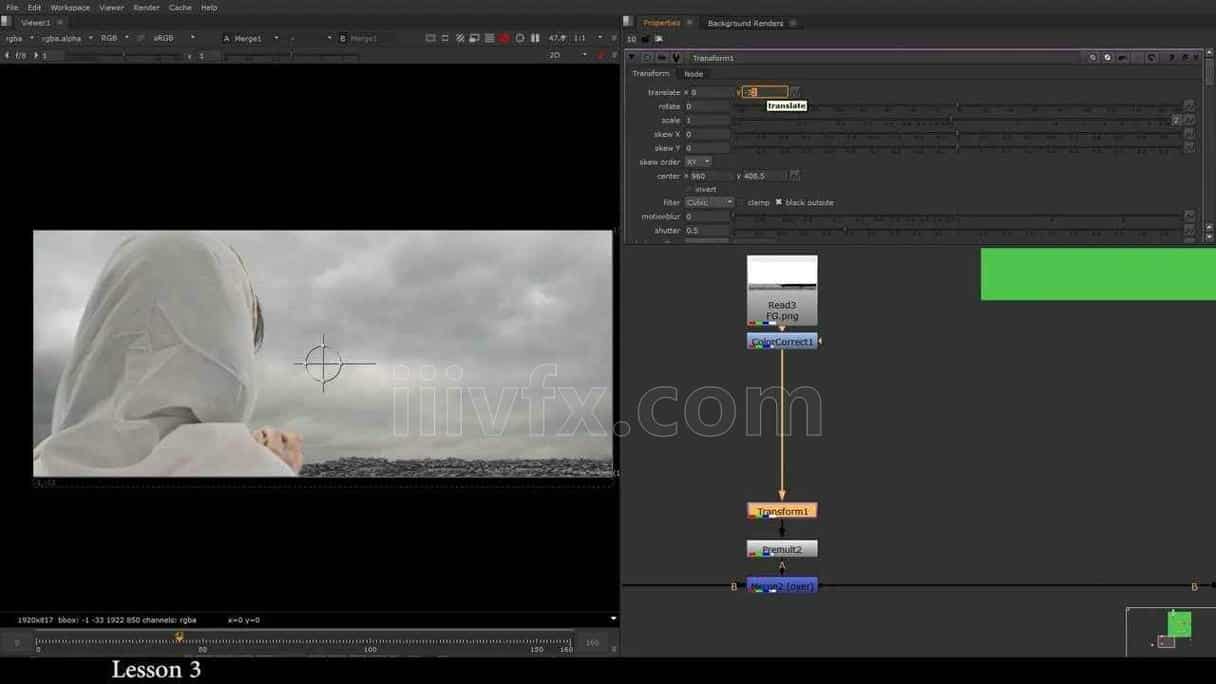This screenshot has width=1216, height=684.
Task: Open the Edit menu
Action: [34, 7]
